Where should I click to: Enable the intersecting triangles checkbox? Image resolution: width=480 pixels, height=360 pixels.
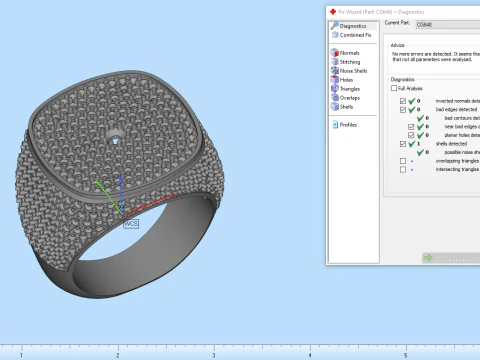click(x=403, y=170)
